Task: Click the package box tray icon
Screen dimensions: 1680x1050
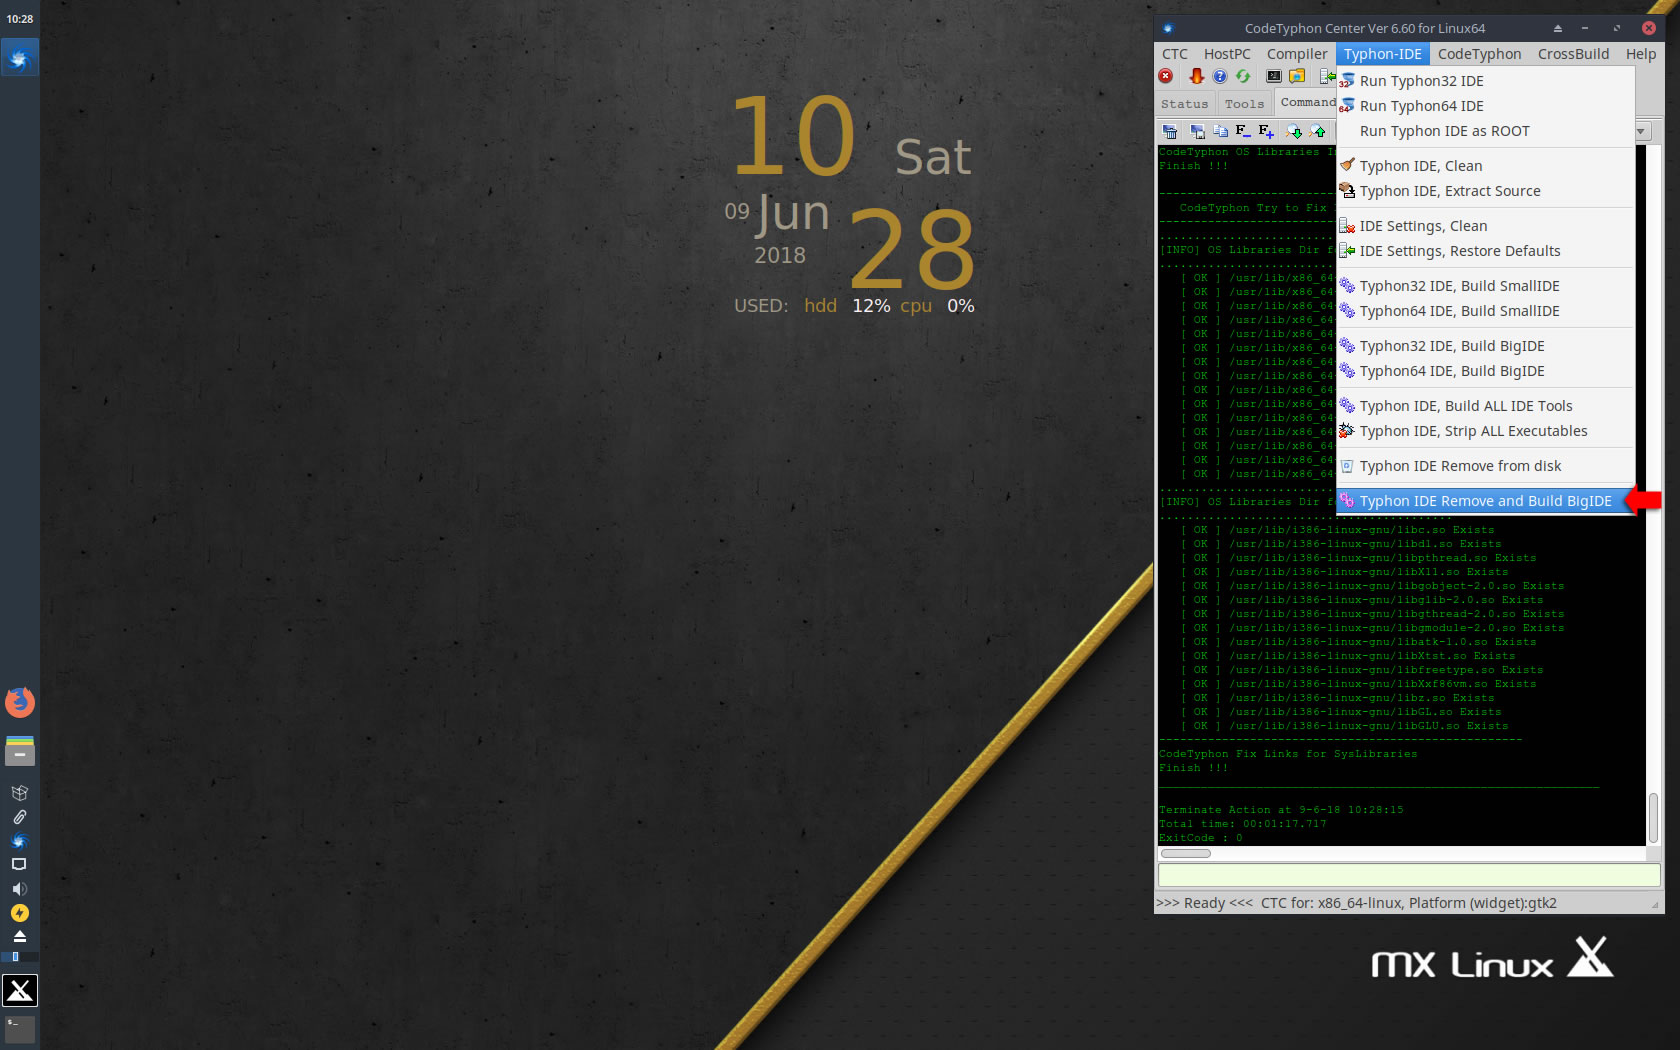Action: tap(19, 793)
